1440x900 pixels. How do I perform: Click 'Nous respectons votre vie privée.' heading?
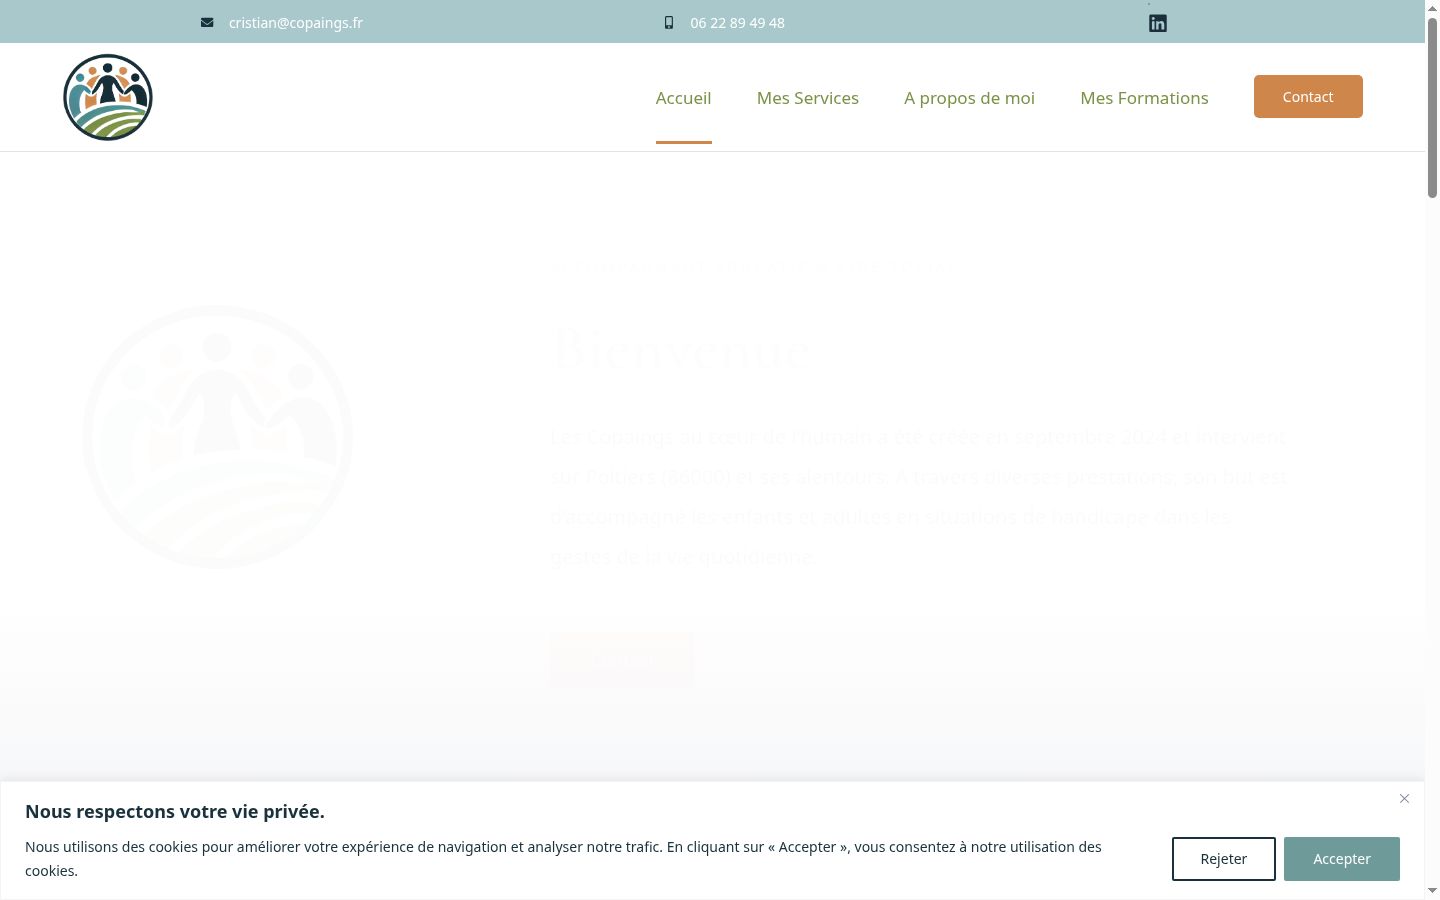(x=175, y=811)
